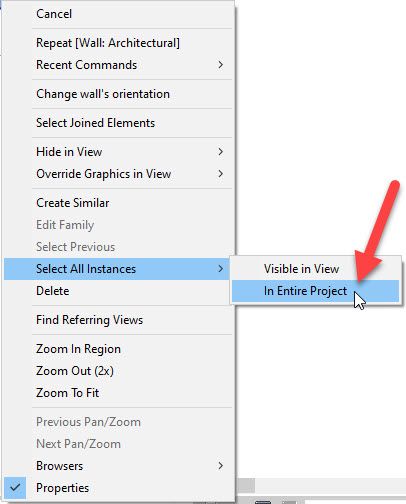Expand Override Graphics in View chevron
406x504 pixels.
pos(220,174)
